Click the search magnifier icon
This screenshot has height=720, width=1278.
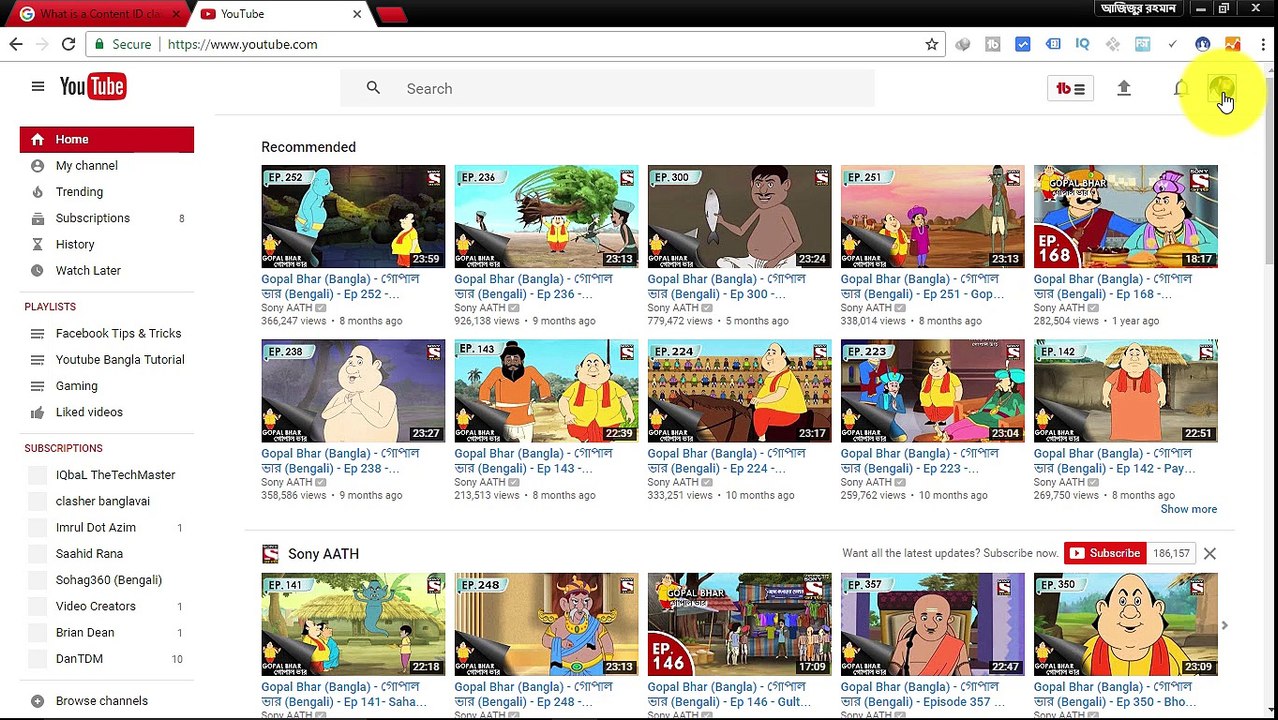[x=373, y=88]
